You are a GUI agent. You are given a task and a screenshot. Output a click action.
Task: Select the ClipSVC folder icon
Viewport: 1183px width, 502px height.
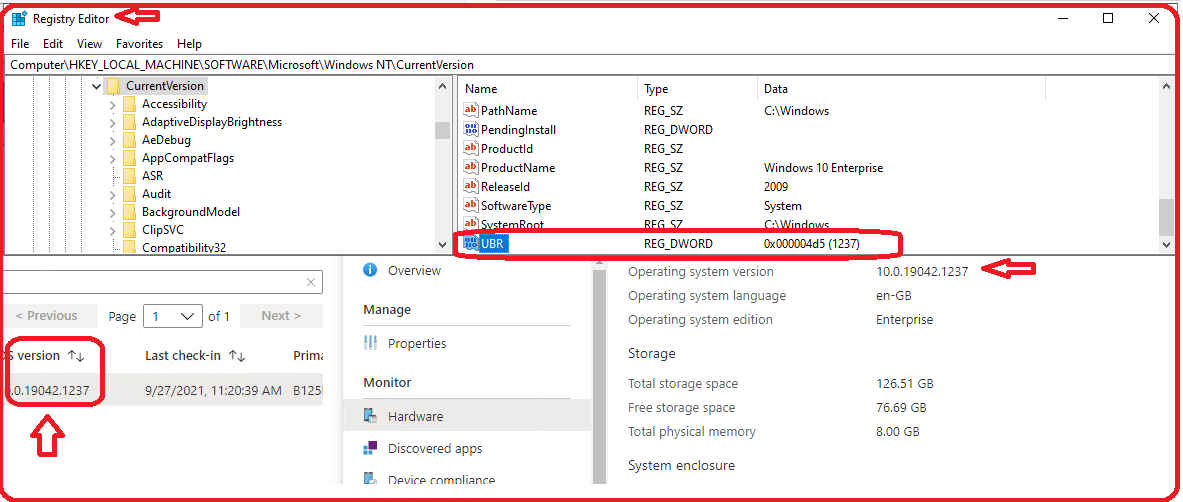point(129,230)
